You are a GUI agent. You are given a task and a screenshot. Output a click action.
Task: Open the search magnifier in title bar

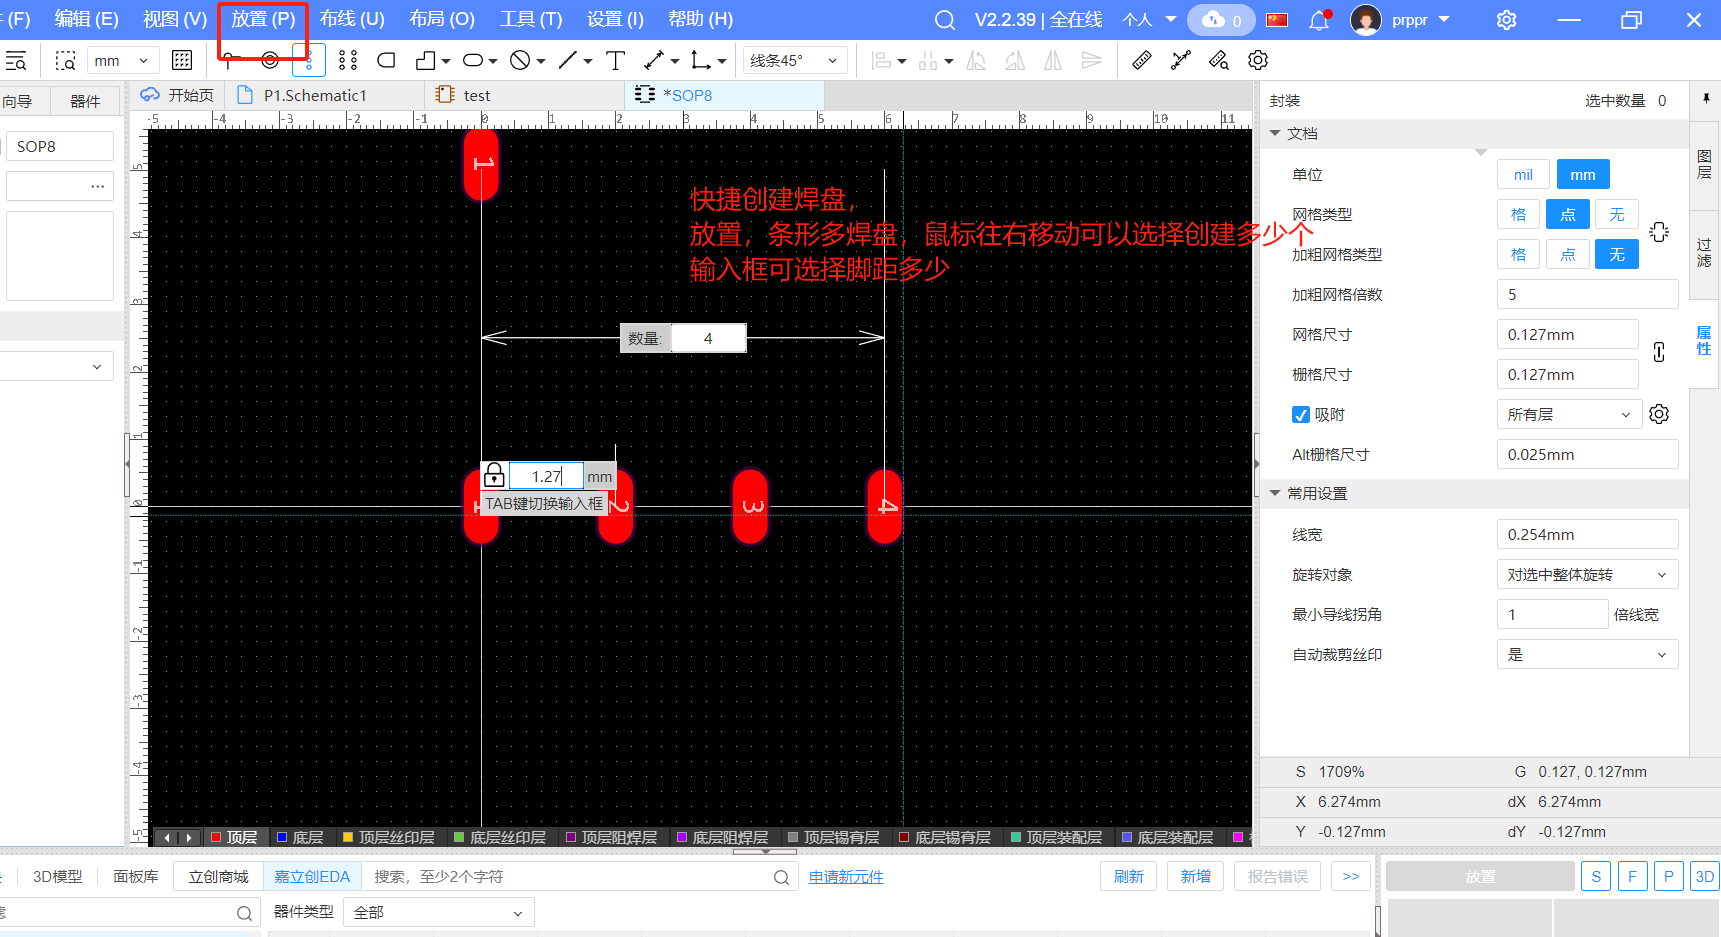tap(944, 20)
